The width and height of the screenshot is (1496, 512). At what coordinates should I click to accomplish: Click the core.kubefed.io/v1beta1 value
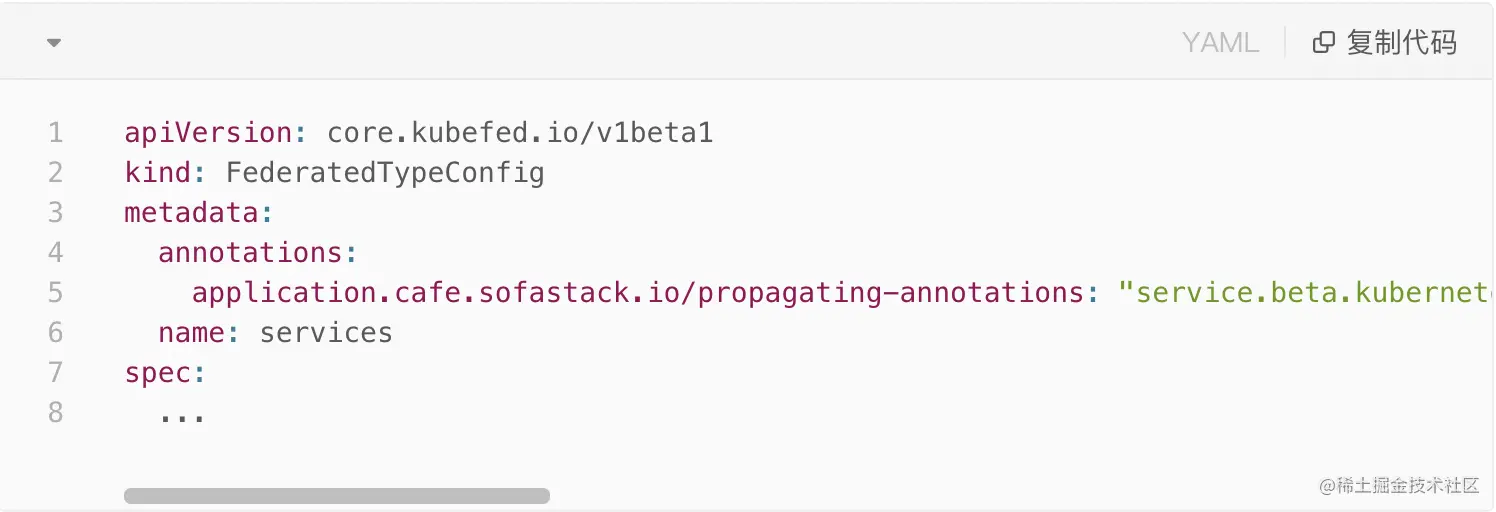pyautogui.click(x=520, y=132)
